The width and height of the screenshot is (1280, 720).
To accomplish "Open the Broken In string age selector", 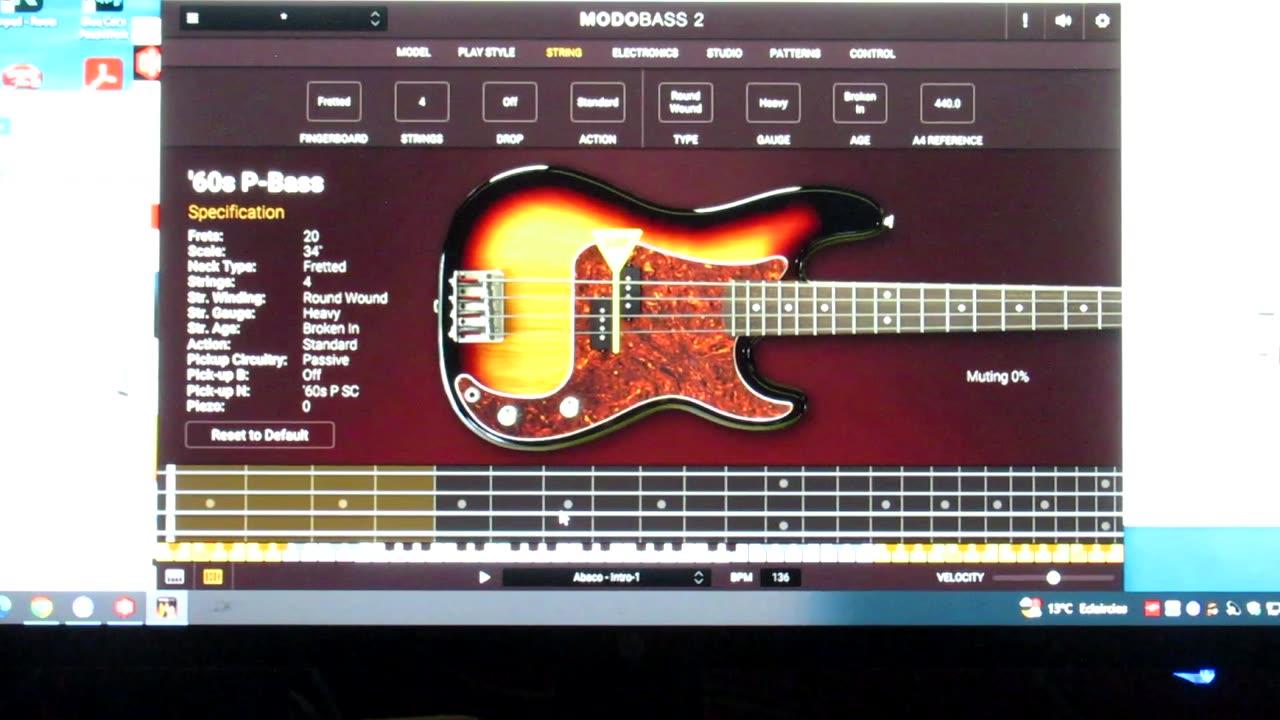I will tap(860, 102).
